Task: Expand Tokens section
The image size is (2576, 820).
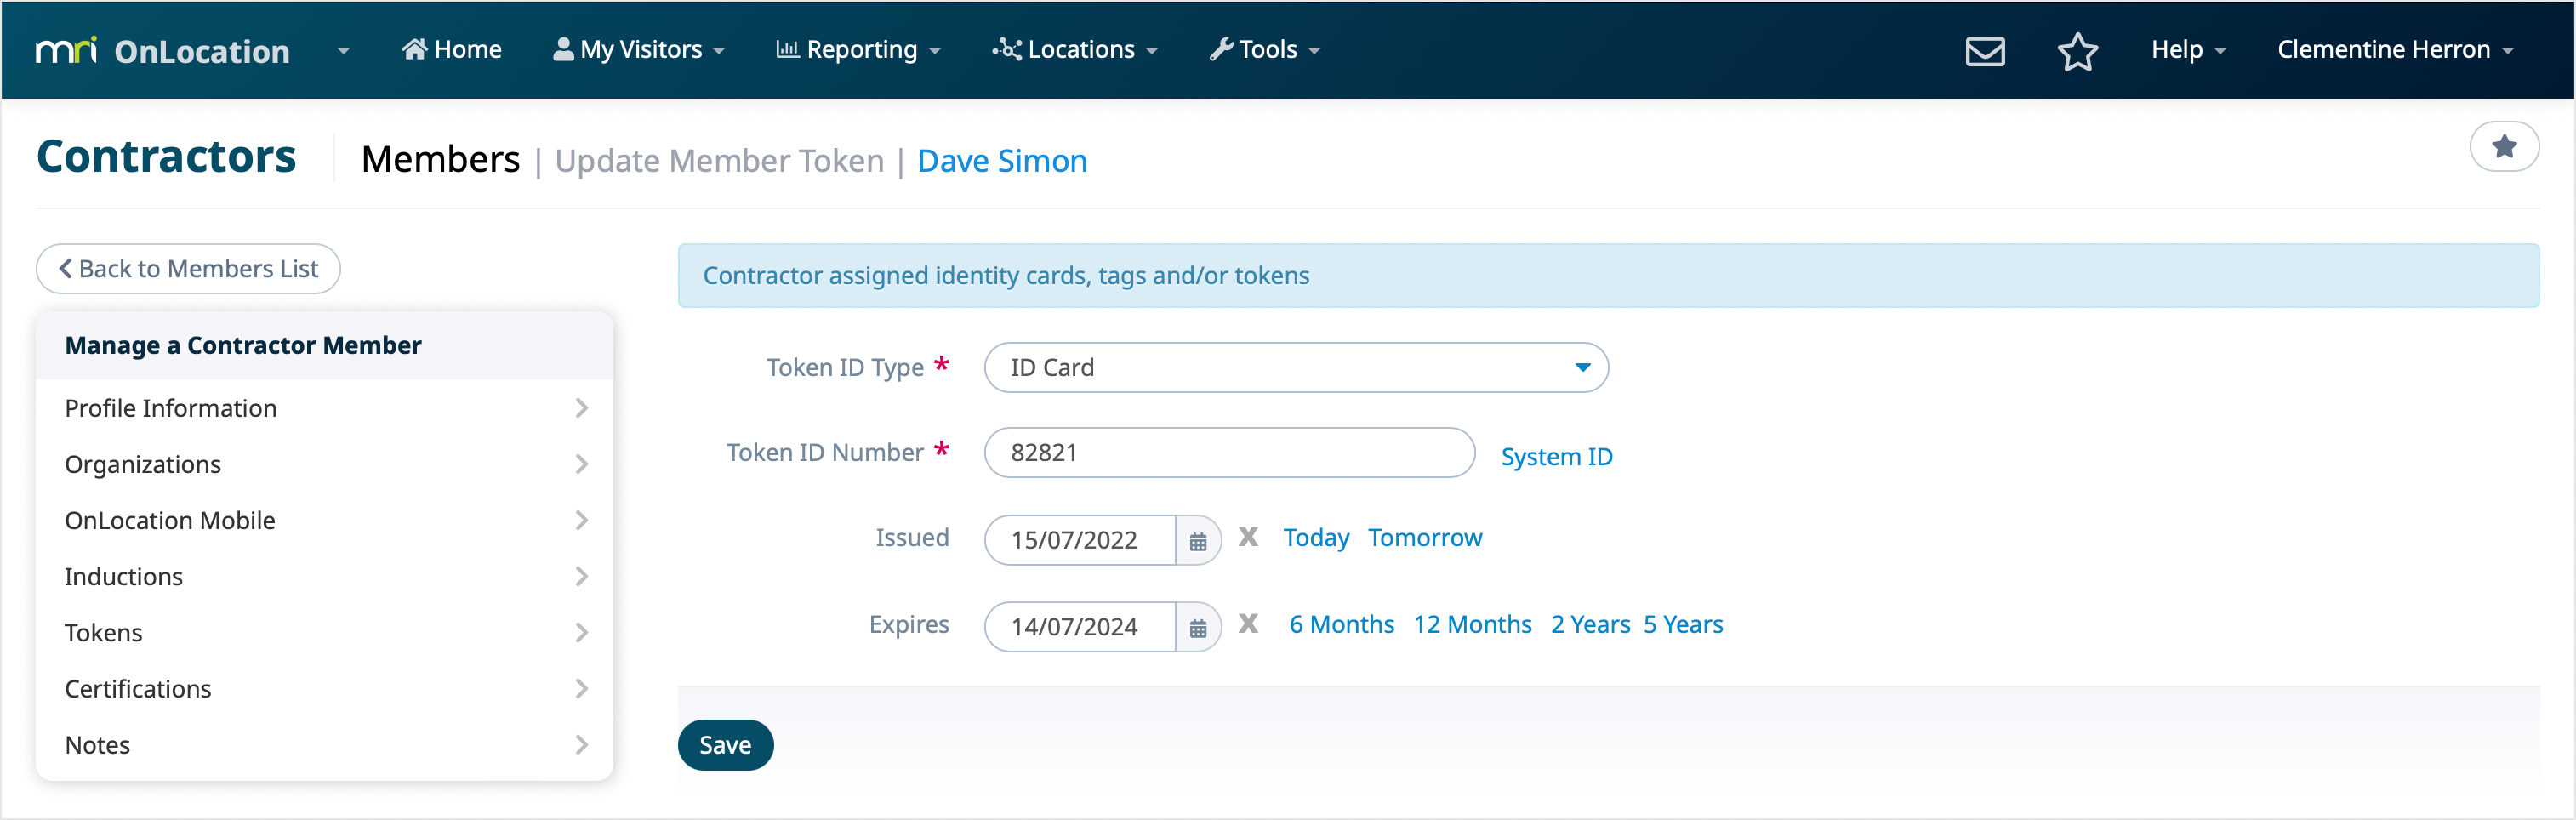Action: tap(324, 632)
